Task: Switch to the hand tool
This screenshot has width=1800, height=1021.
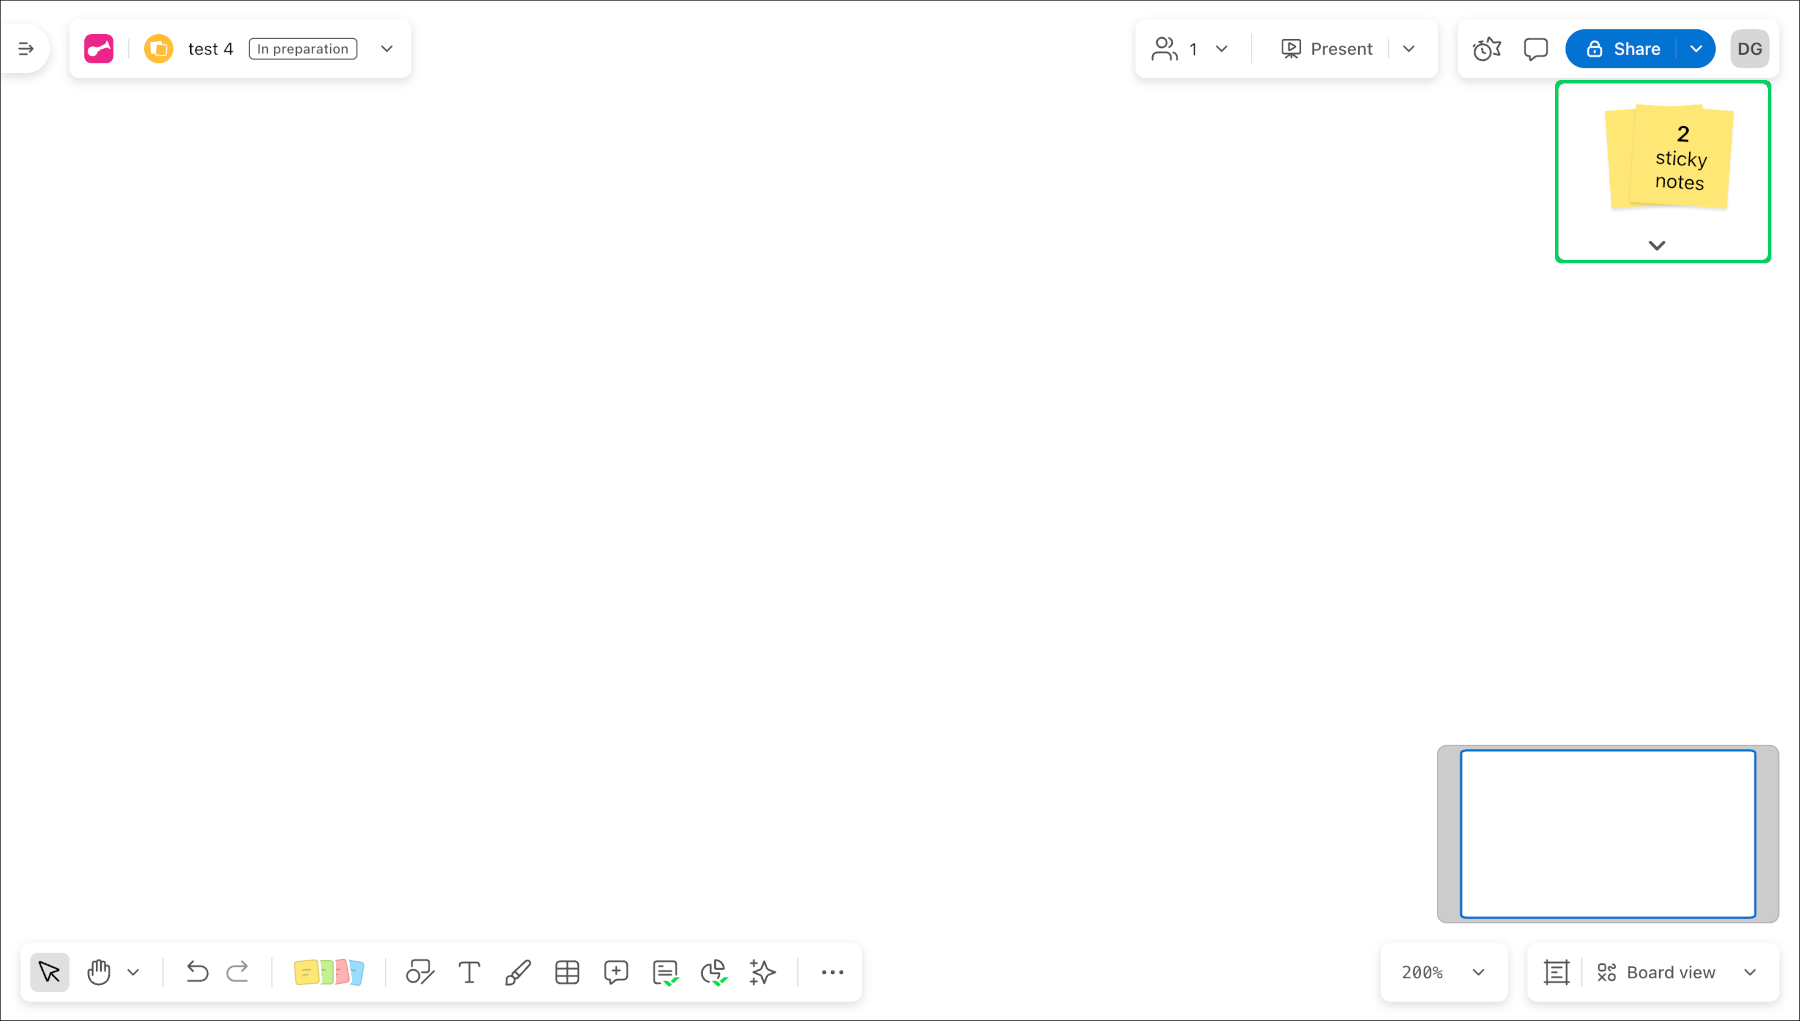Action: [98, 971]
